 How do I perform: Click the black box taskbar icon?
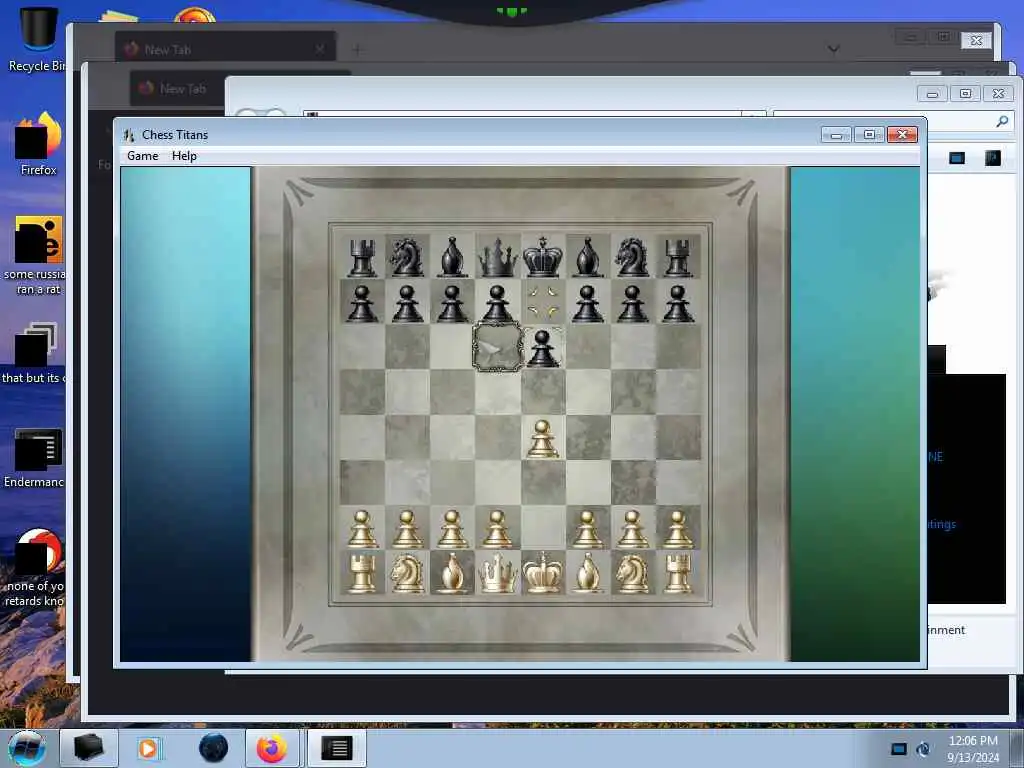[88, 748]
